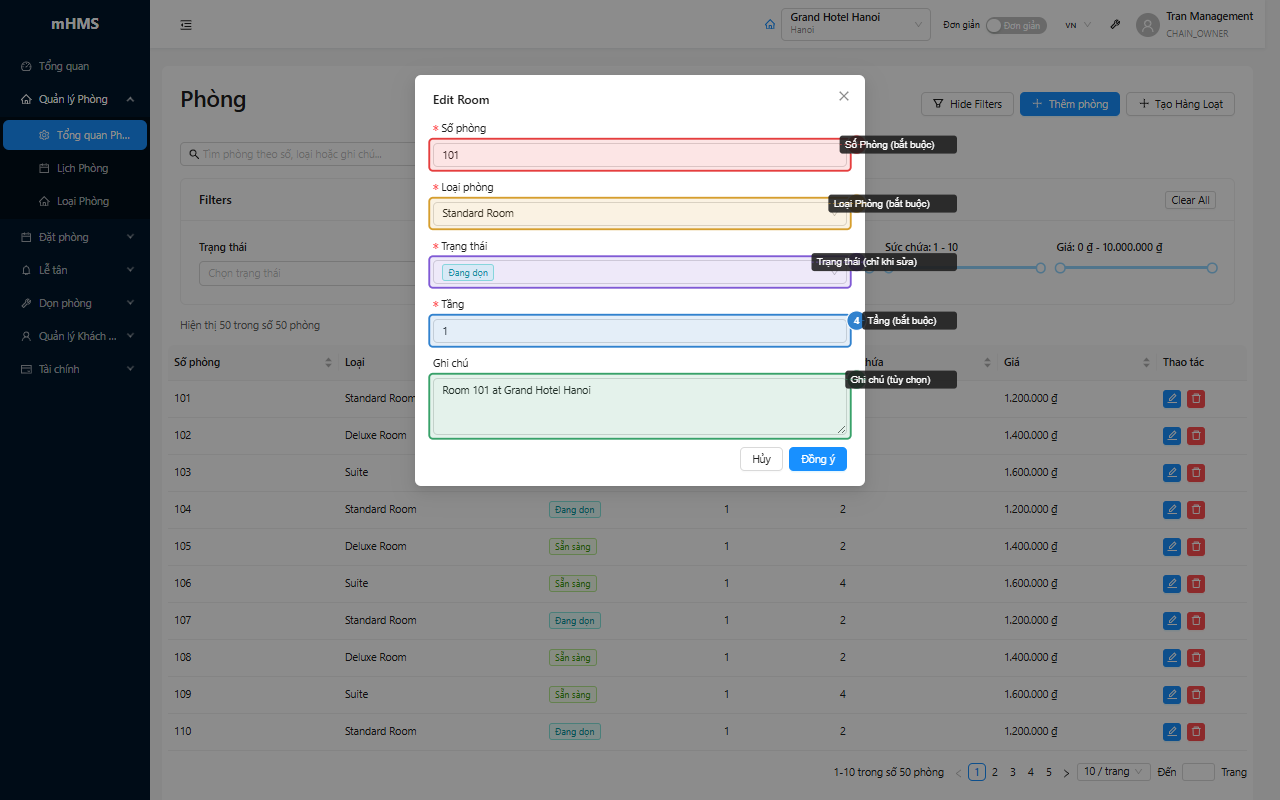Click the wrench settings icon in header
The image size is (1280, 800).
(1116, 25)
